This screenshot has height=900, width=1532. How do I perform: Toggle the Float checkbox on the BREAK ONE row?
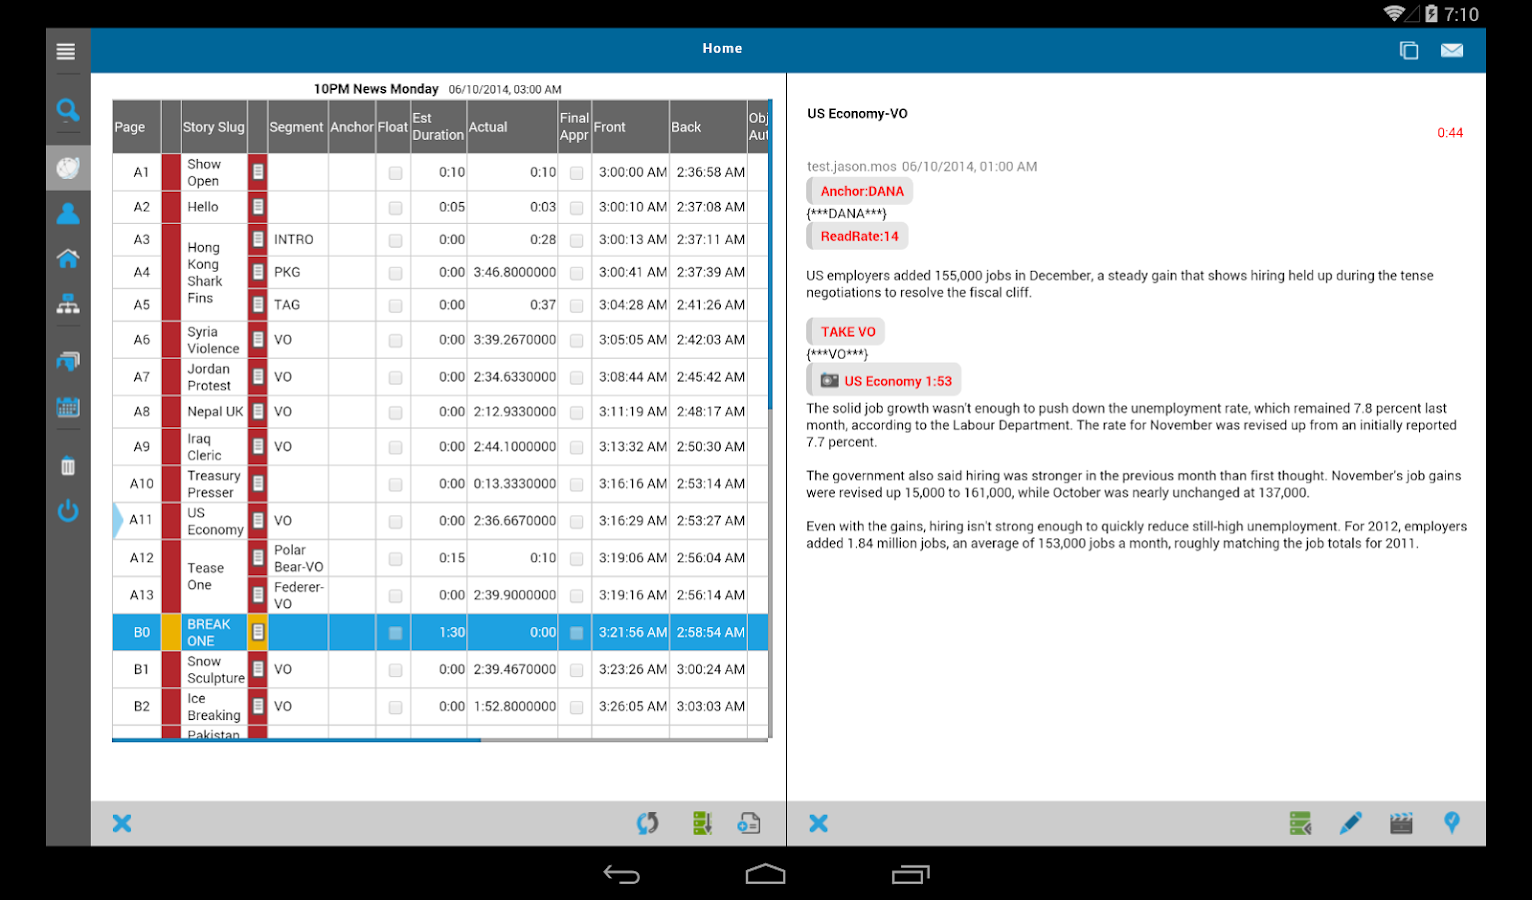pyautogui.click(x=394, y=631)
